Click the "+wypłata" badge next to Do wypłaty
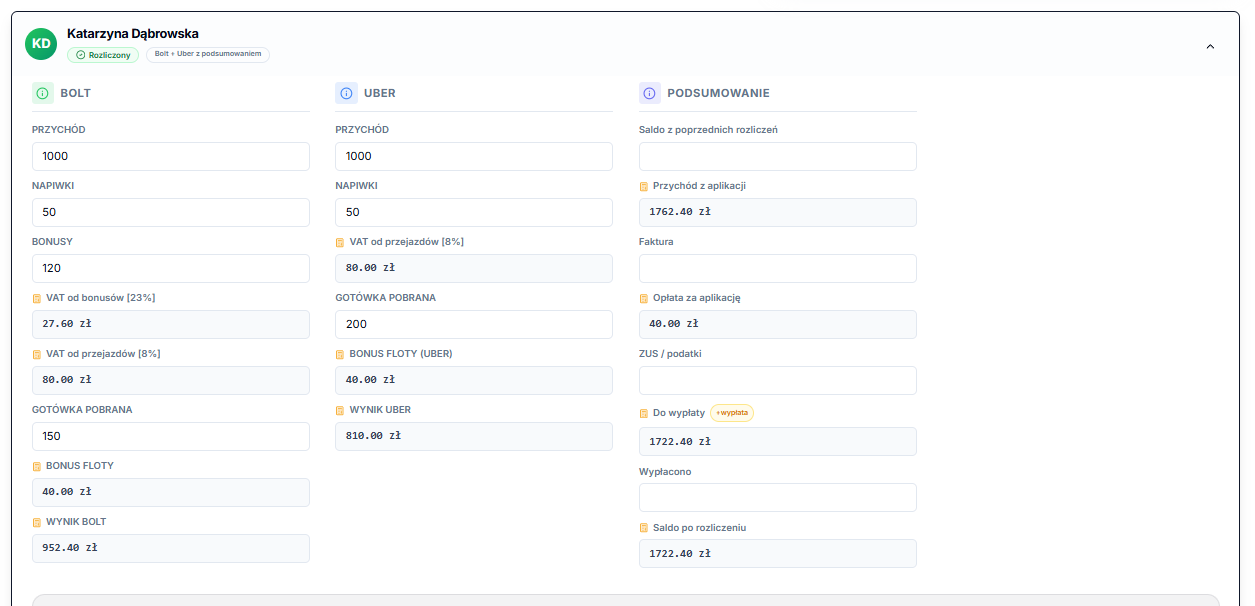The height and width of the screenshot is (606, 1255). [x=732, y=413]
